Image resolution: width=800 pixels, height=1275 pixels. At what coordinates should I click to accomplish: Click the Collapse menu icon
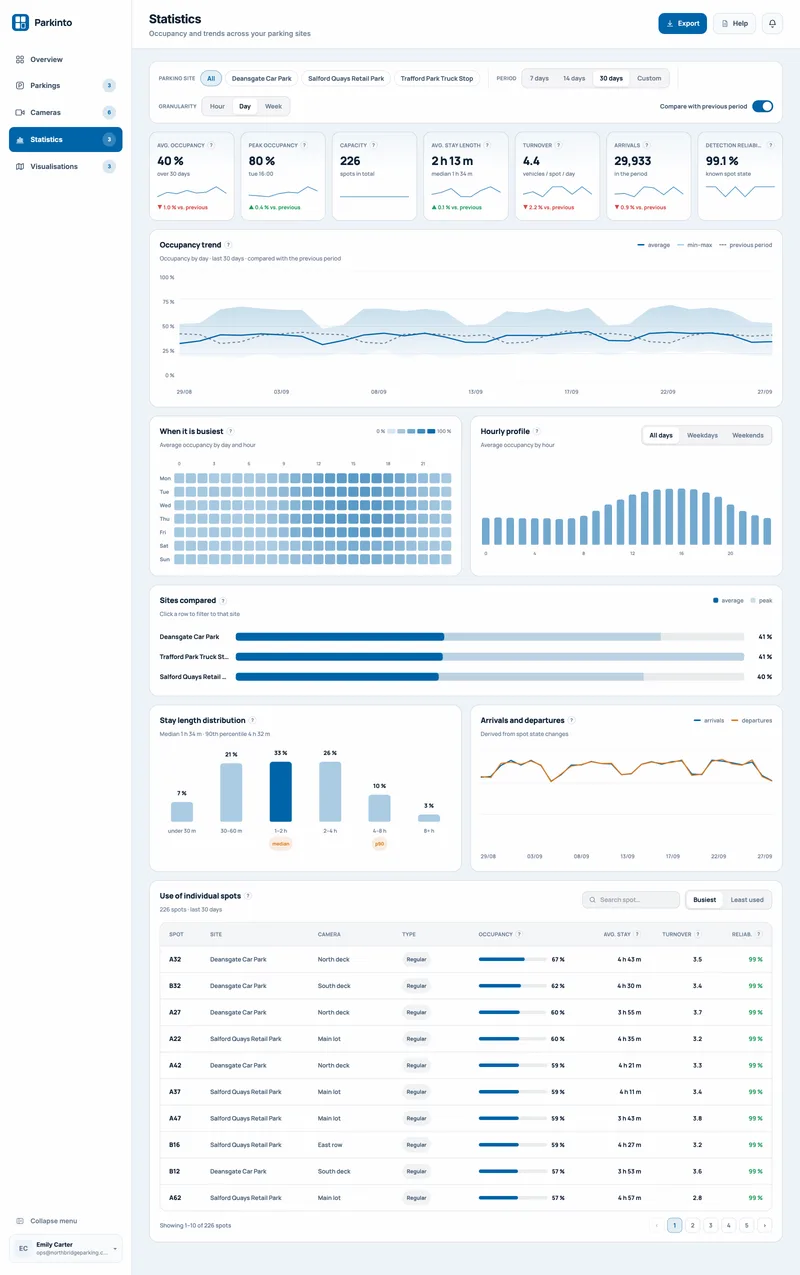tap(20, 1221)
